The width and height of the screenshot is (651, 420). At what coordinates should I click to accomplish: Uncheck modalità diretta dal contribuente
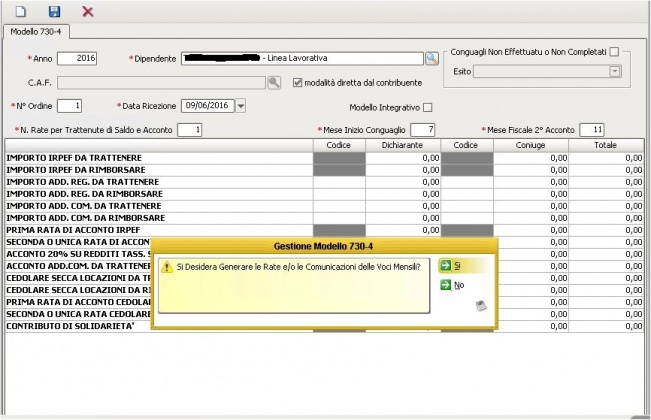(x=297, y=82)
